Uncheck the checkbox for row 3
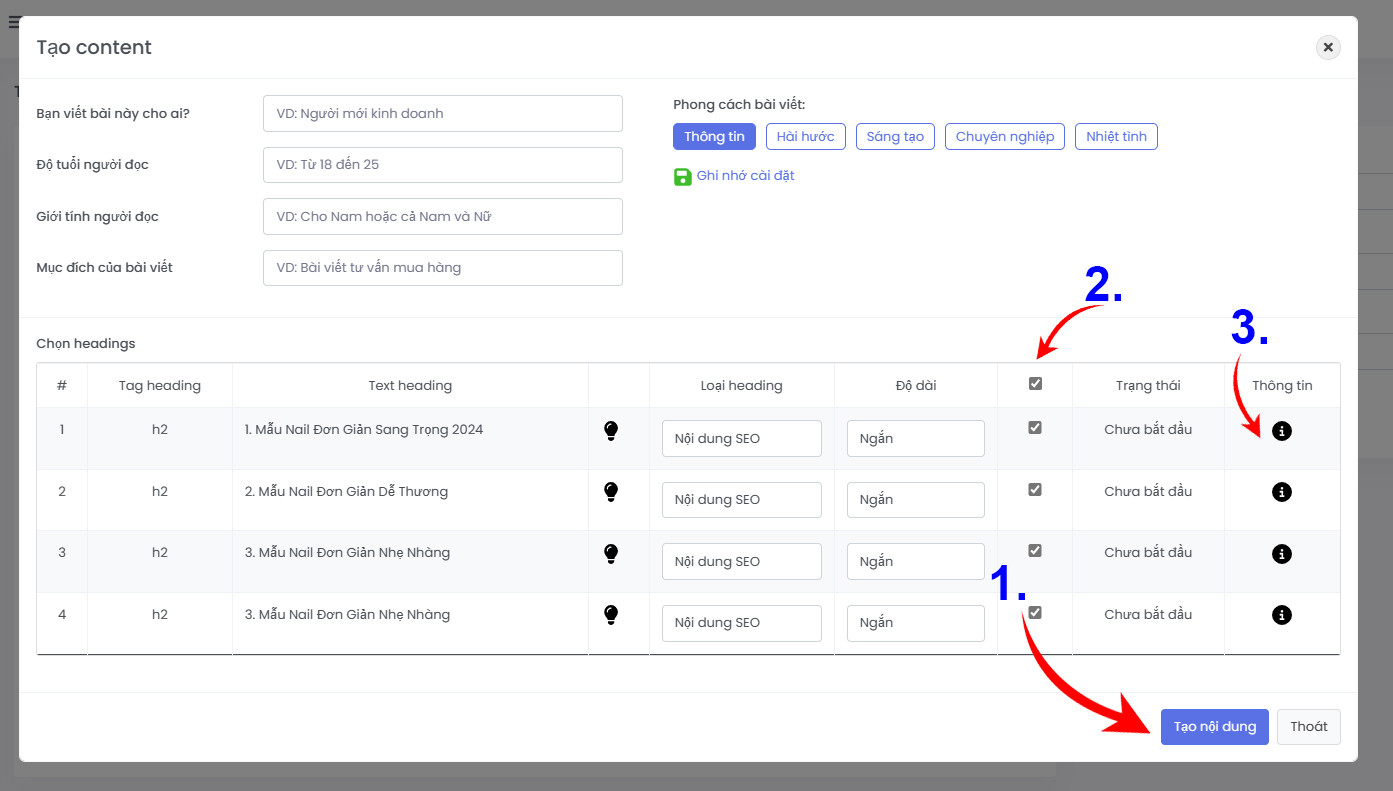Viewport: 1393px width, 791px height. [1035, 551]
